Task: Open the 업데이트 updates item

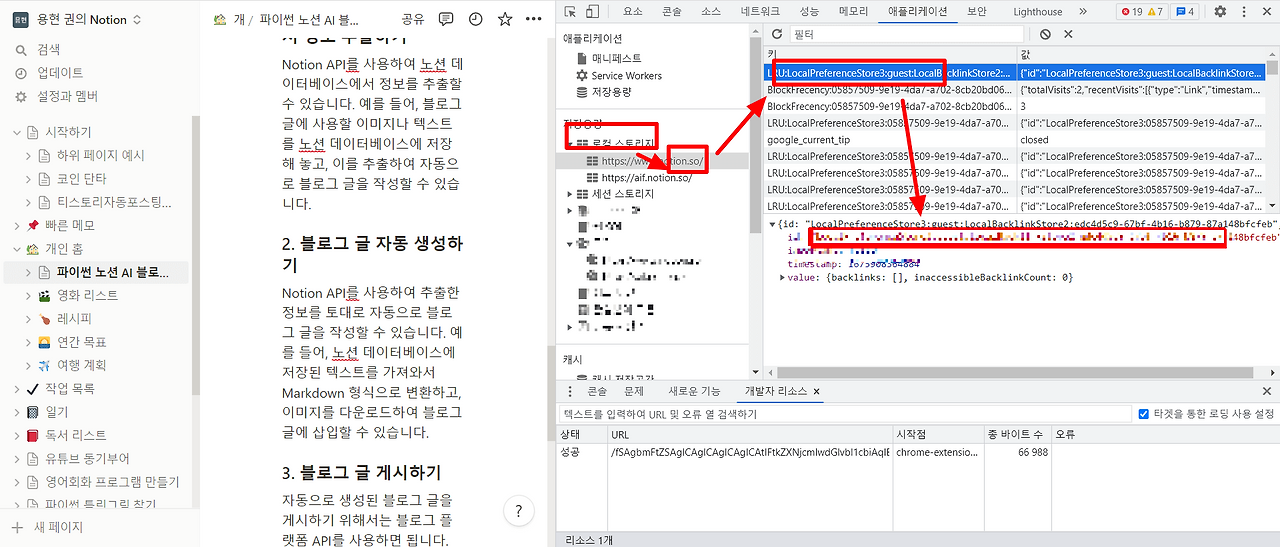Action: pyautogui.click(x=60, y=73)
